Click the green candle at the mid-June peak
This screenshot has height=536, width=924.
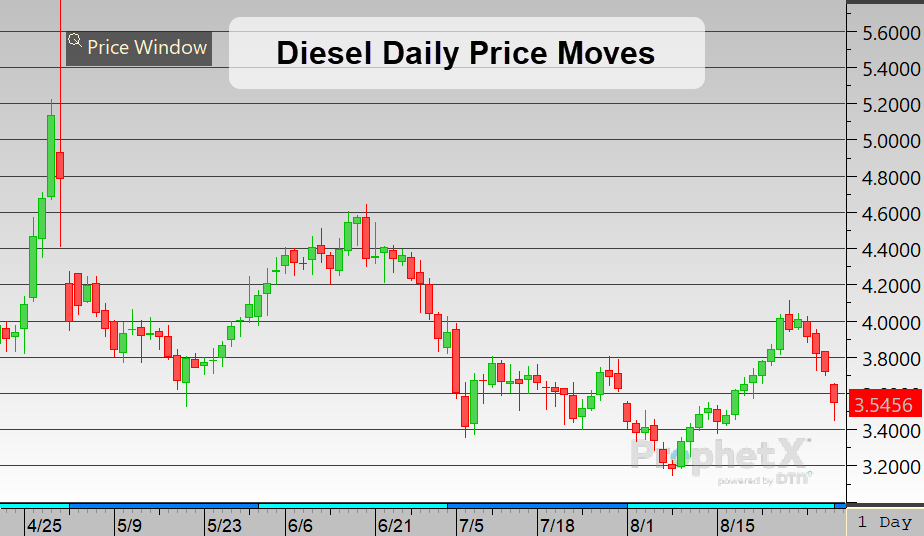[x=357, y=219]
